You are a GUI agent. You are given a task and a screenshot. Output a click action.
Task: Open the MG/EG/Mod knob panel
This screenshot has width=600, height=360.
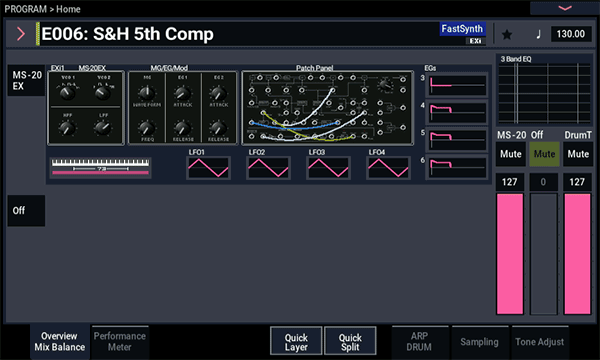coord(183,108)
